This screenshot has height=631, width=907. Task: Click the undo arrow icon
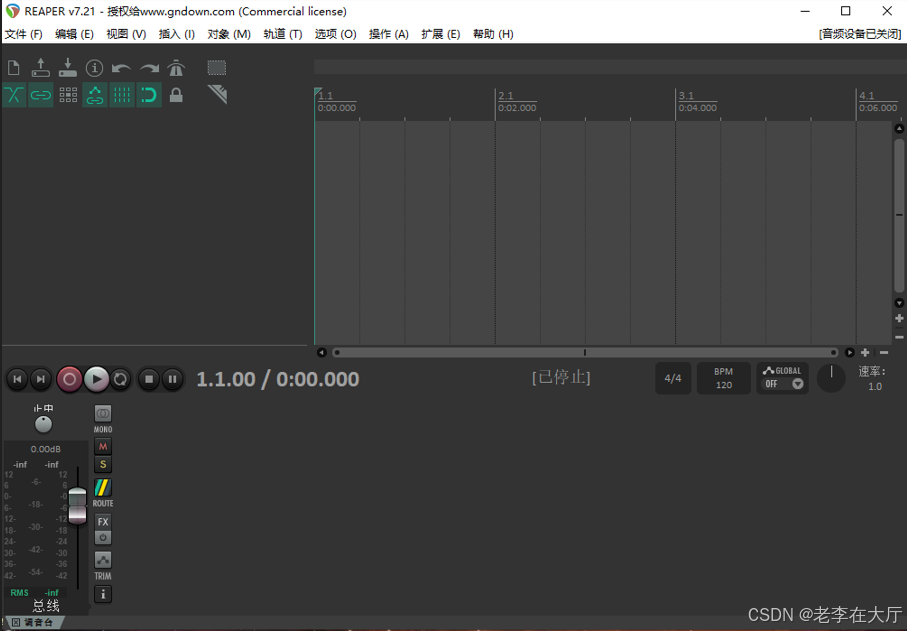121,68
